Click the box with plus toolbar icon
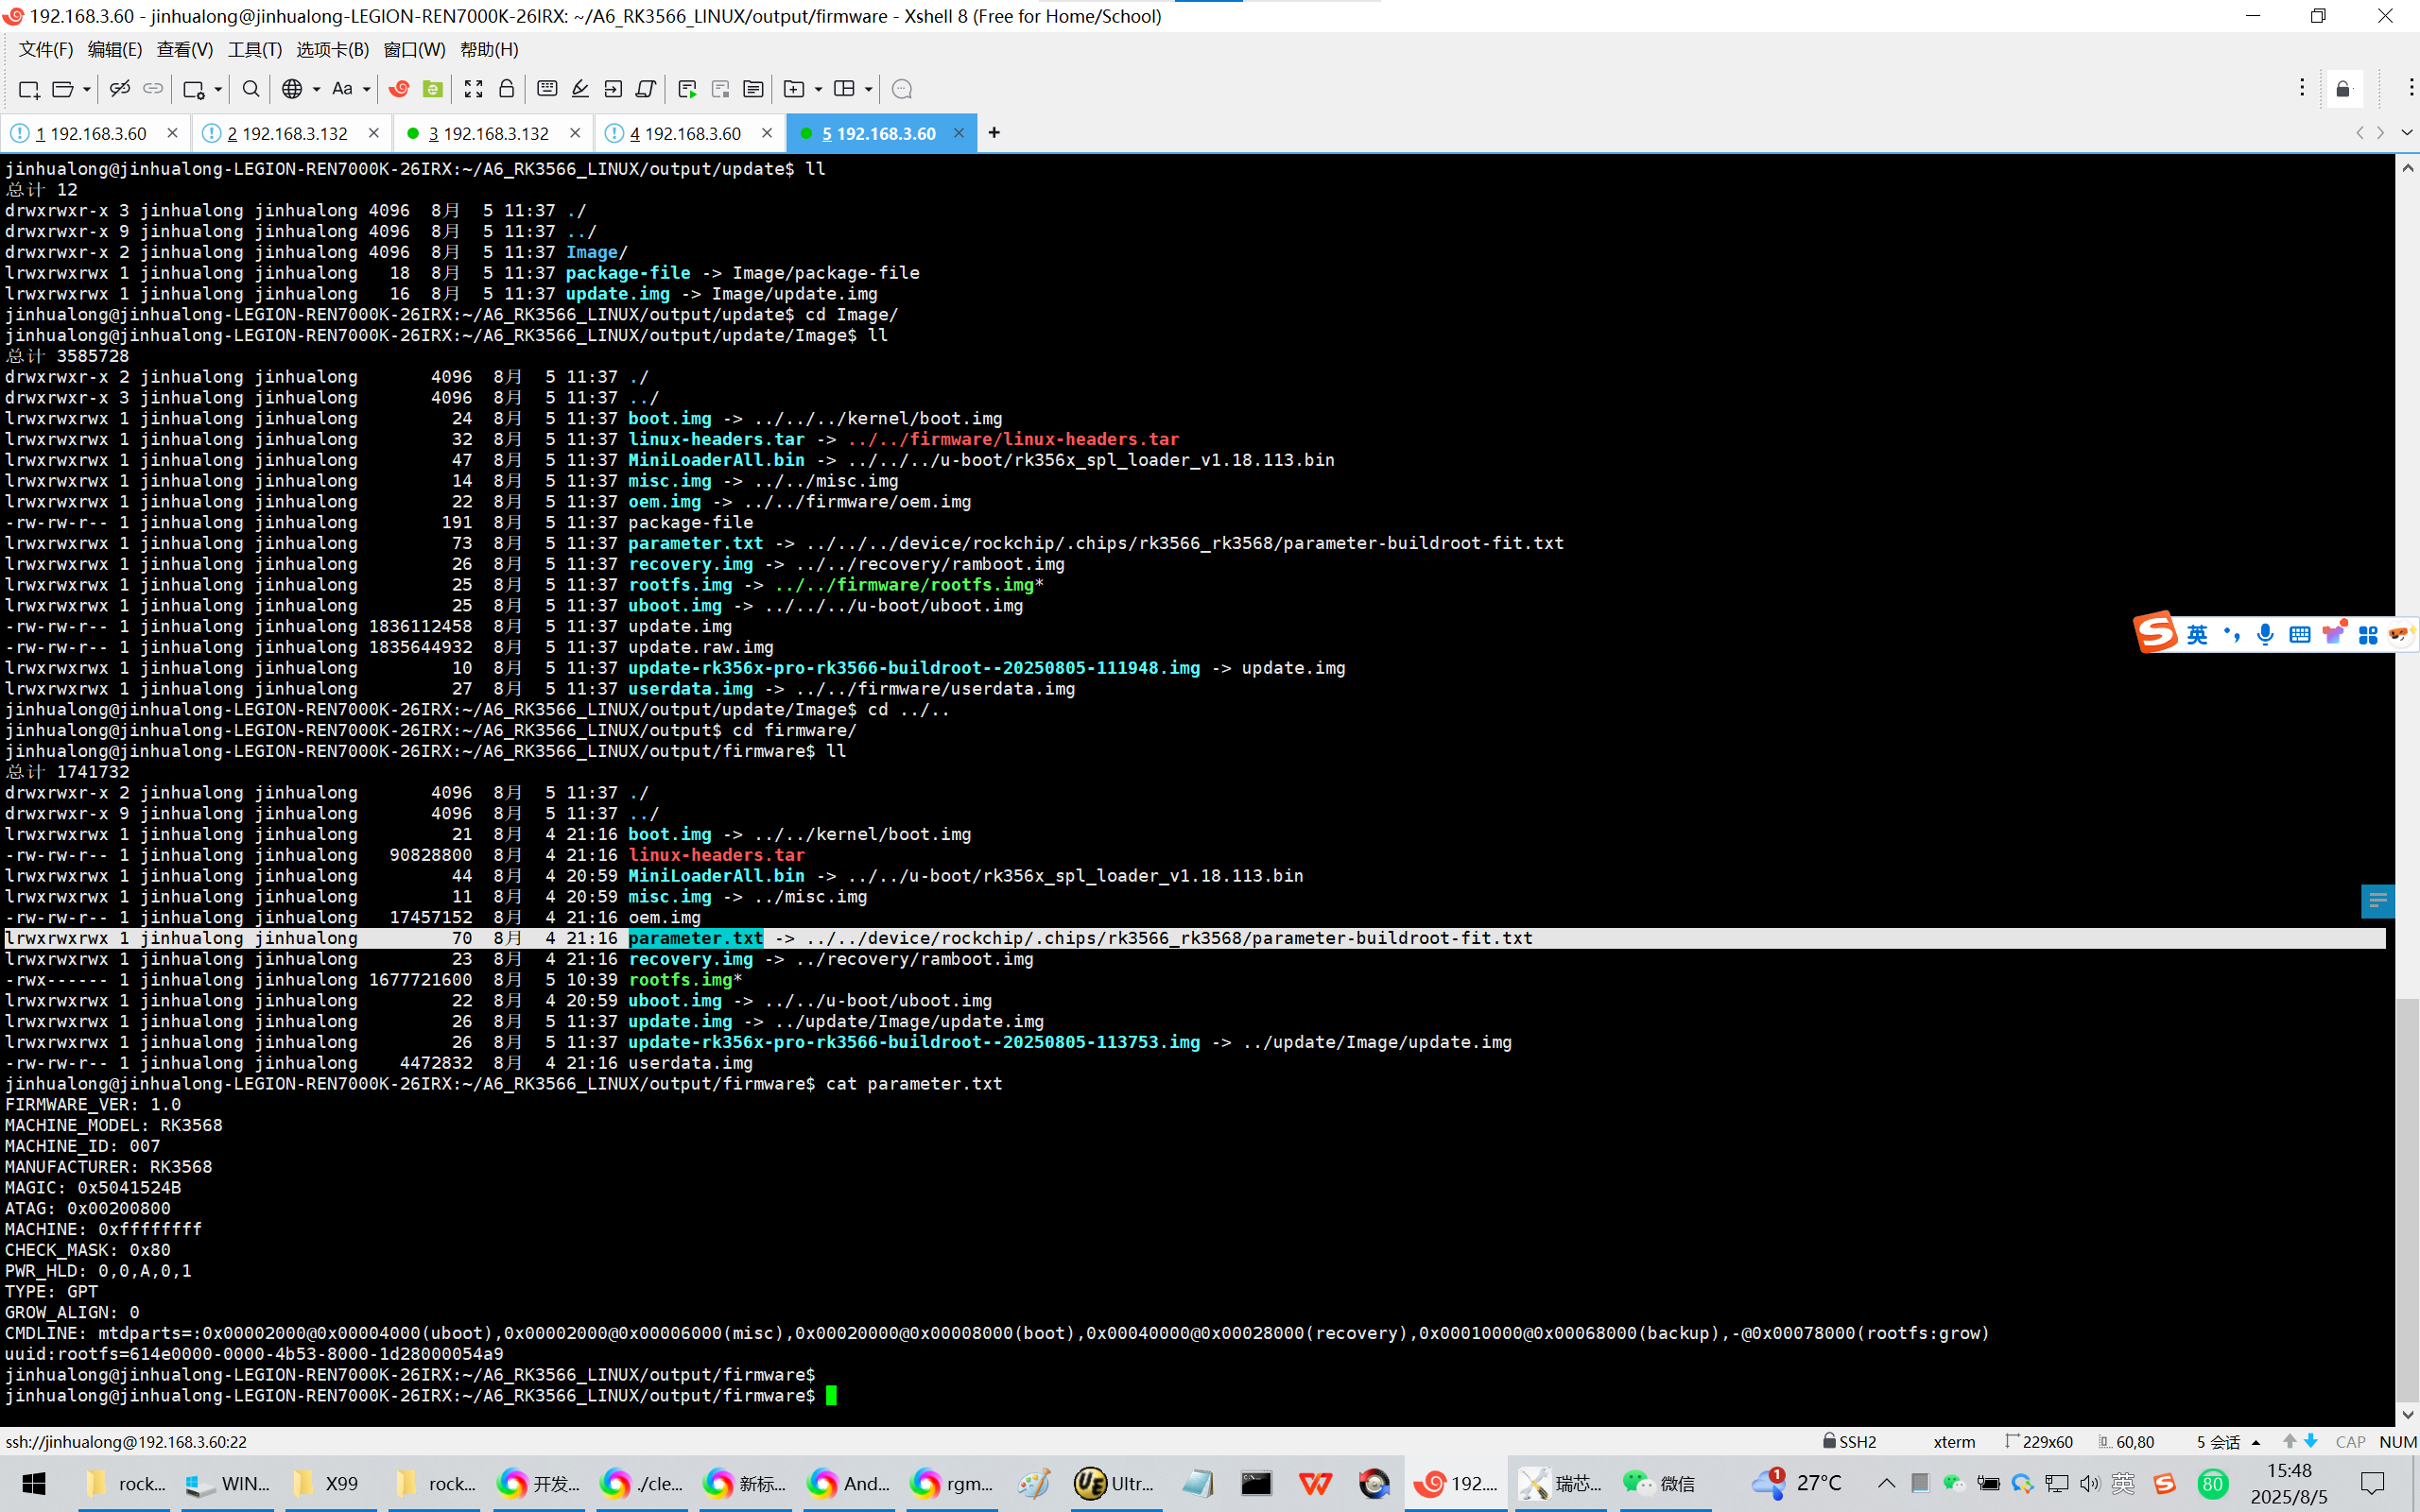2420x1512 pixels. click(794, 89)
